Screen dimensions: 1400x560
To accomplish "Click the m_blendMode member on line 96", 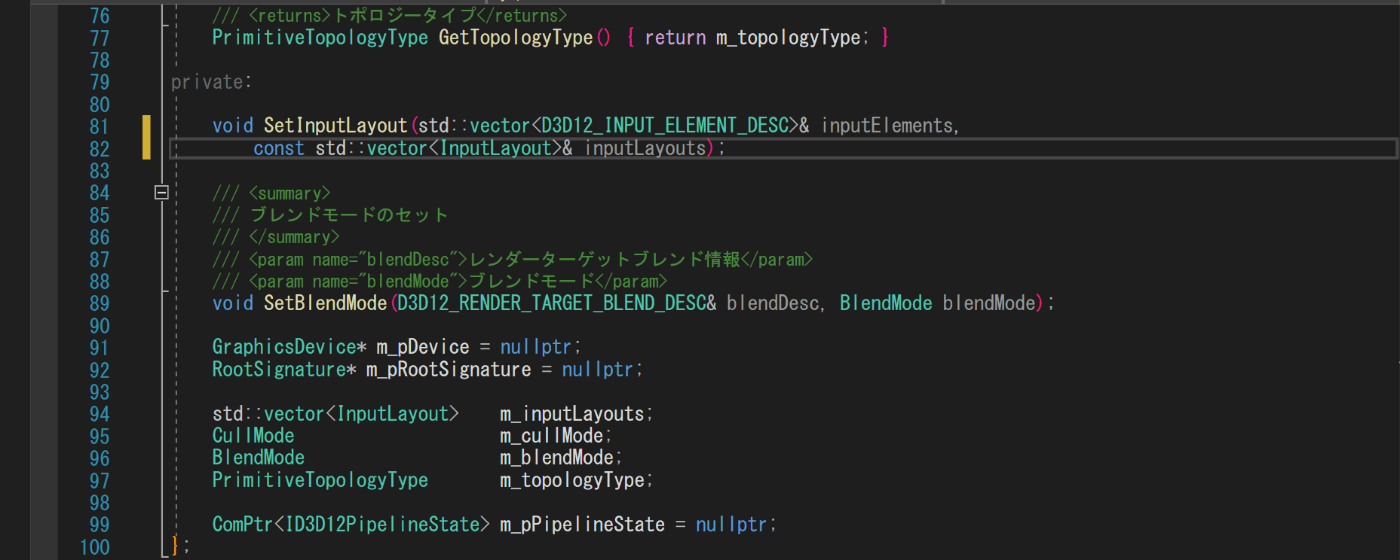I will 556,458.
